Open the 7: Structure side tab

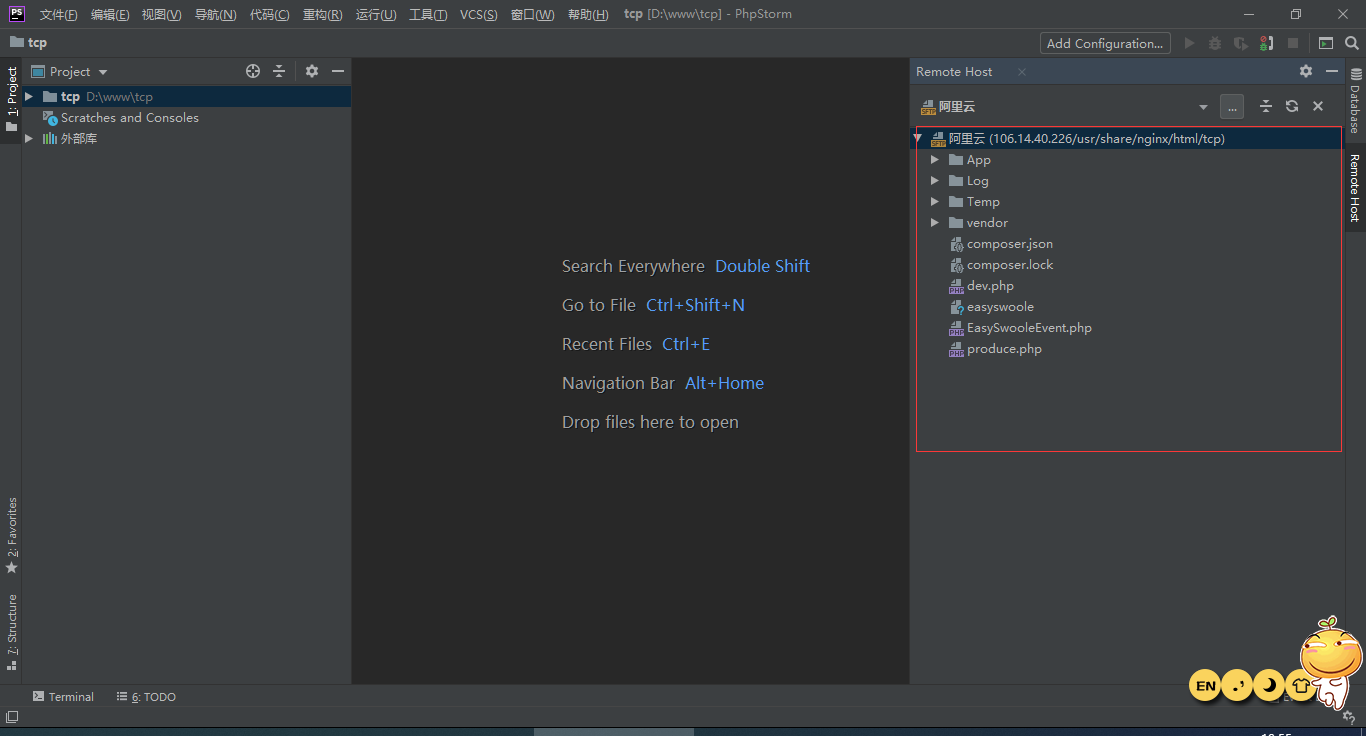point(11,632)
